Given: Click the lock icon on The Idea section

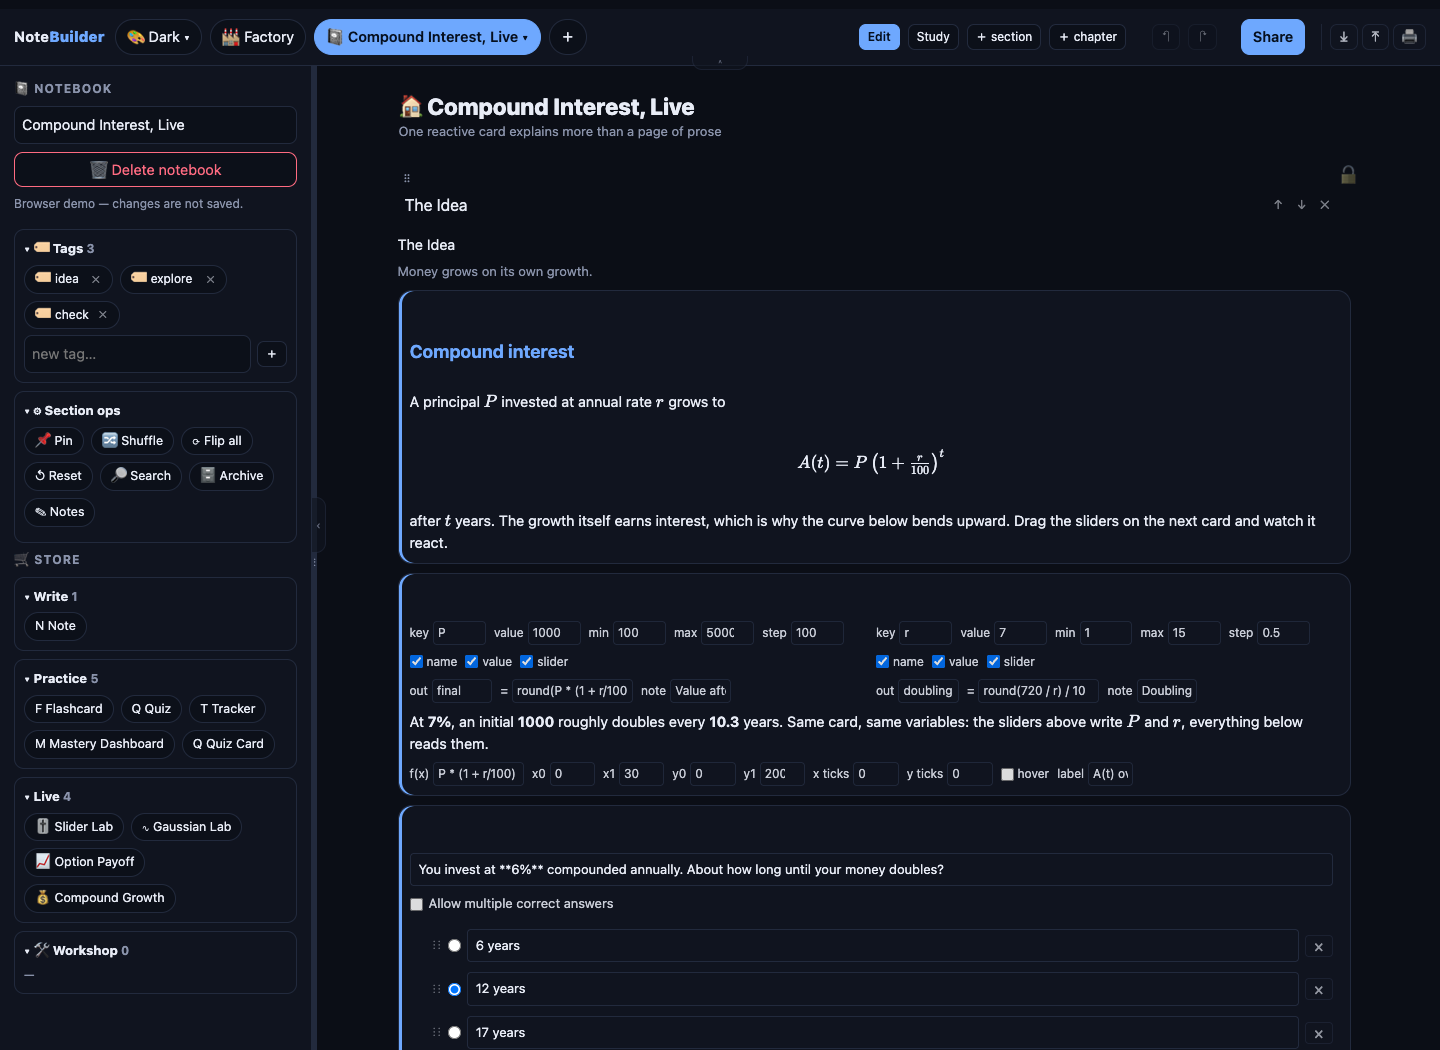Looking at the screenshot, I should click(1348, 175).
